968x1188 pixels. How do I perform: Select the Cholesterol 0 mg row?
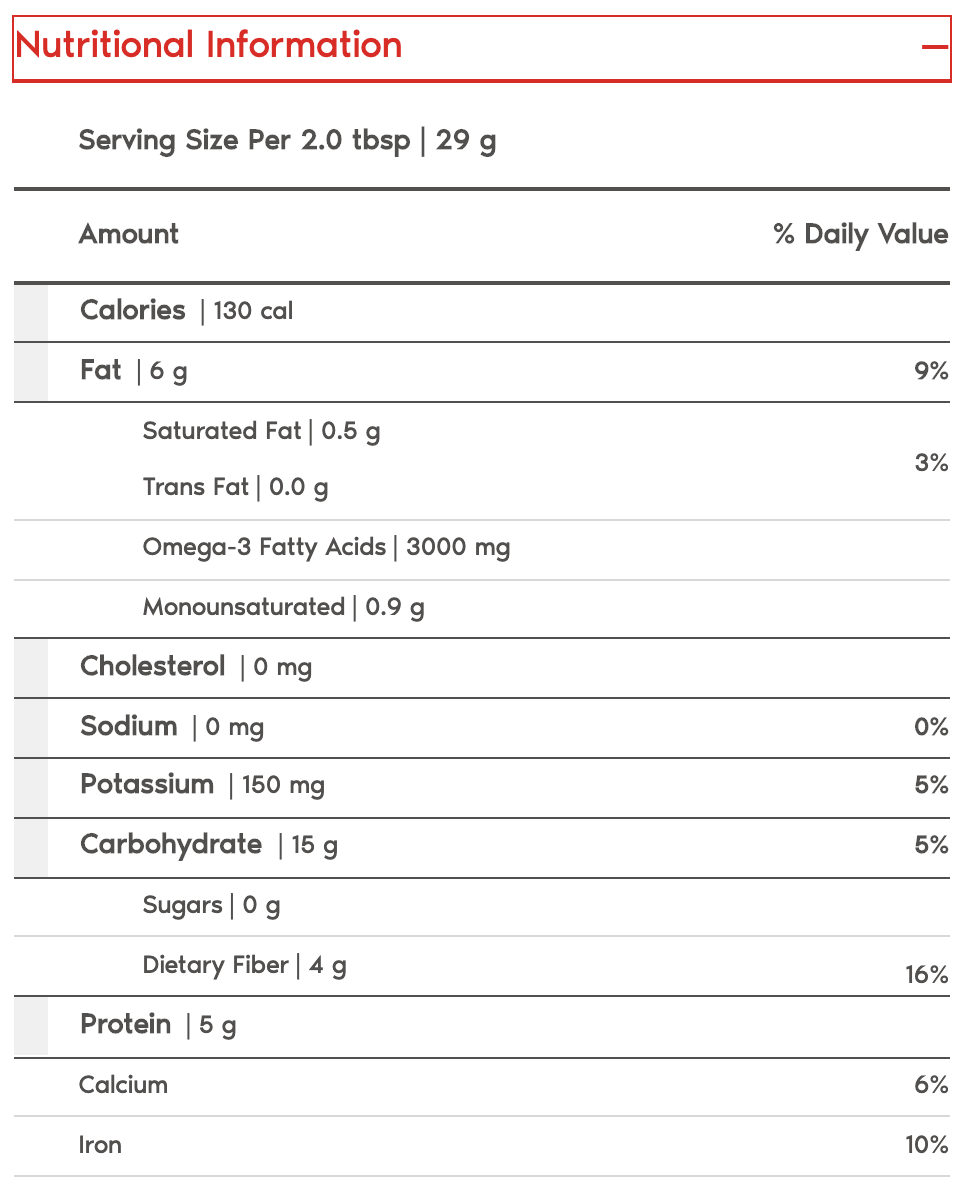196,667
